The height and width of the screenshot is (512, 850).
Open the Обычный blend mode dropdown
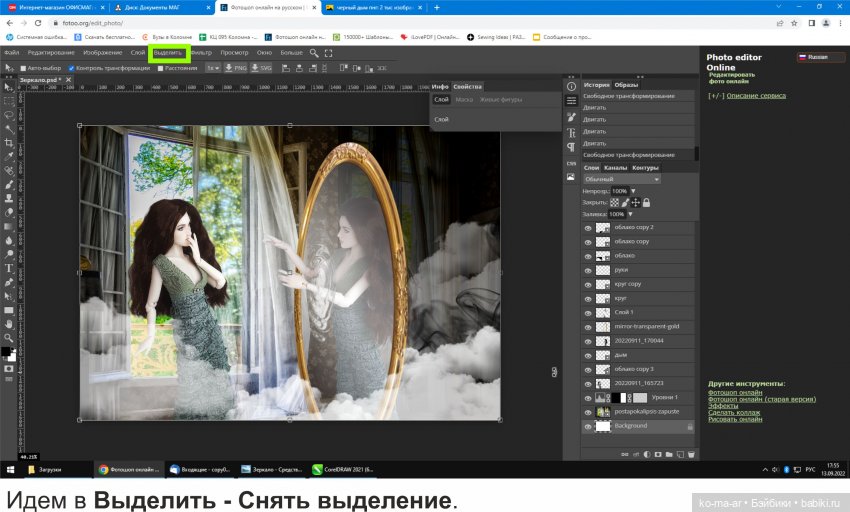621,179
